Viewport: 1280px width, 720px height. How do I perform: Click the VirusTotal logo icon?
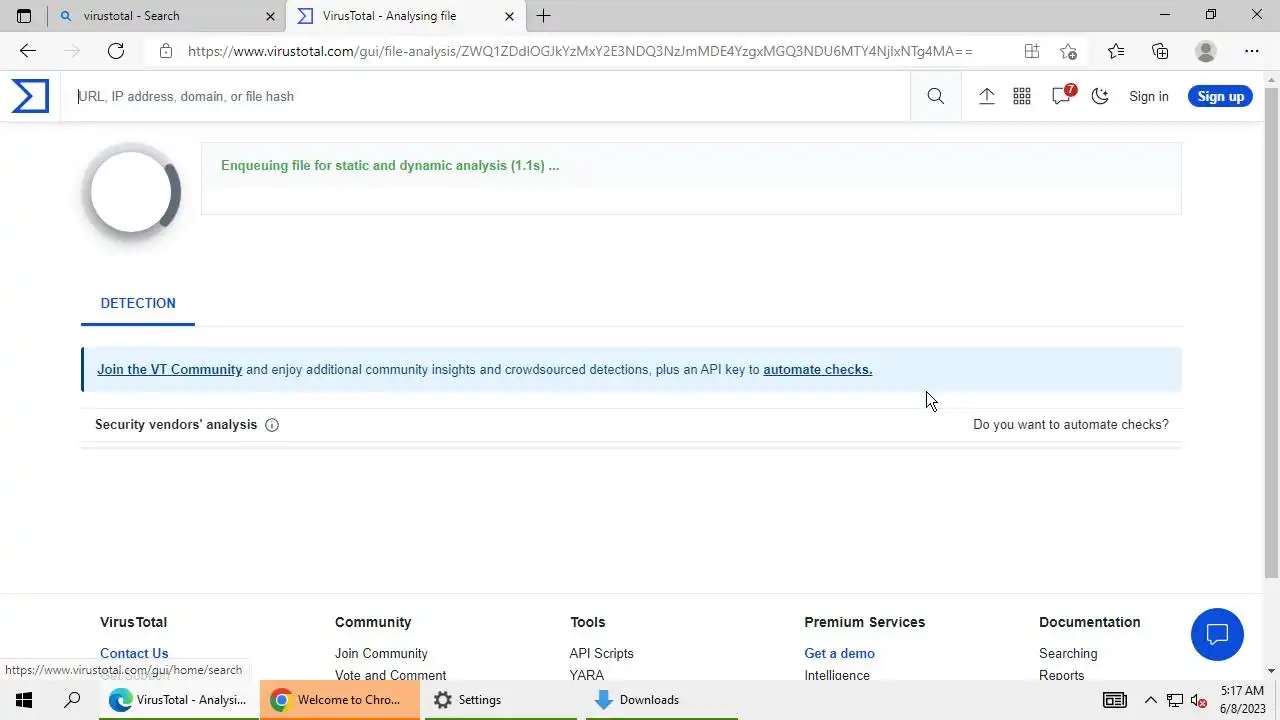(x=30, y=96)
